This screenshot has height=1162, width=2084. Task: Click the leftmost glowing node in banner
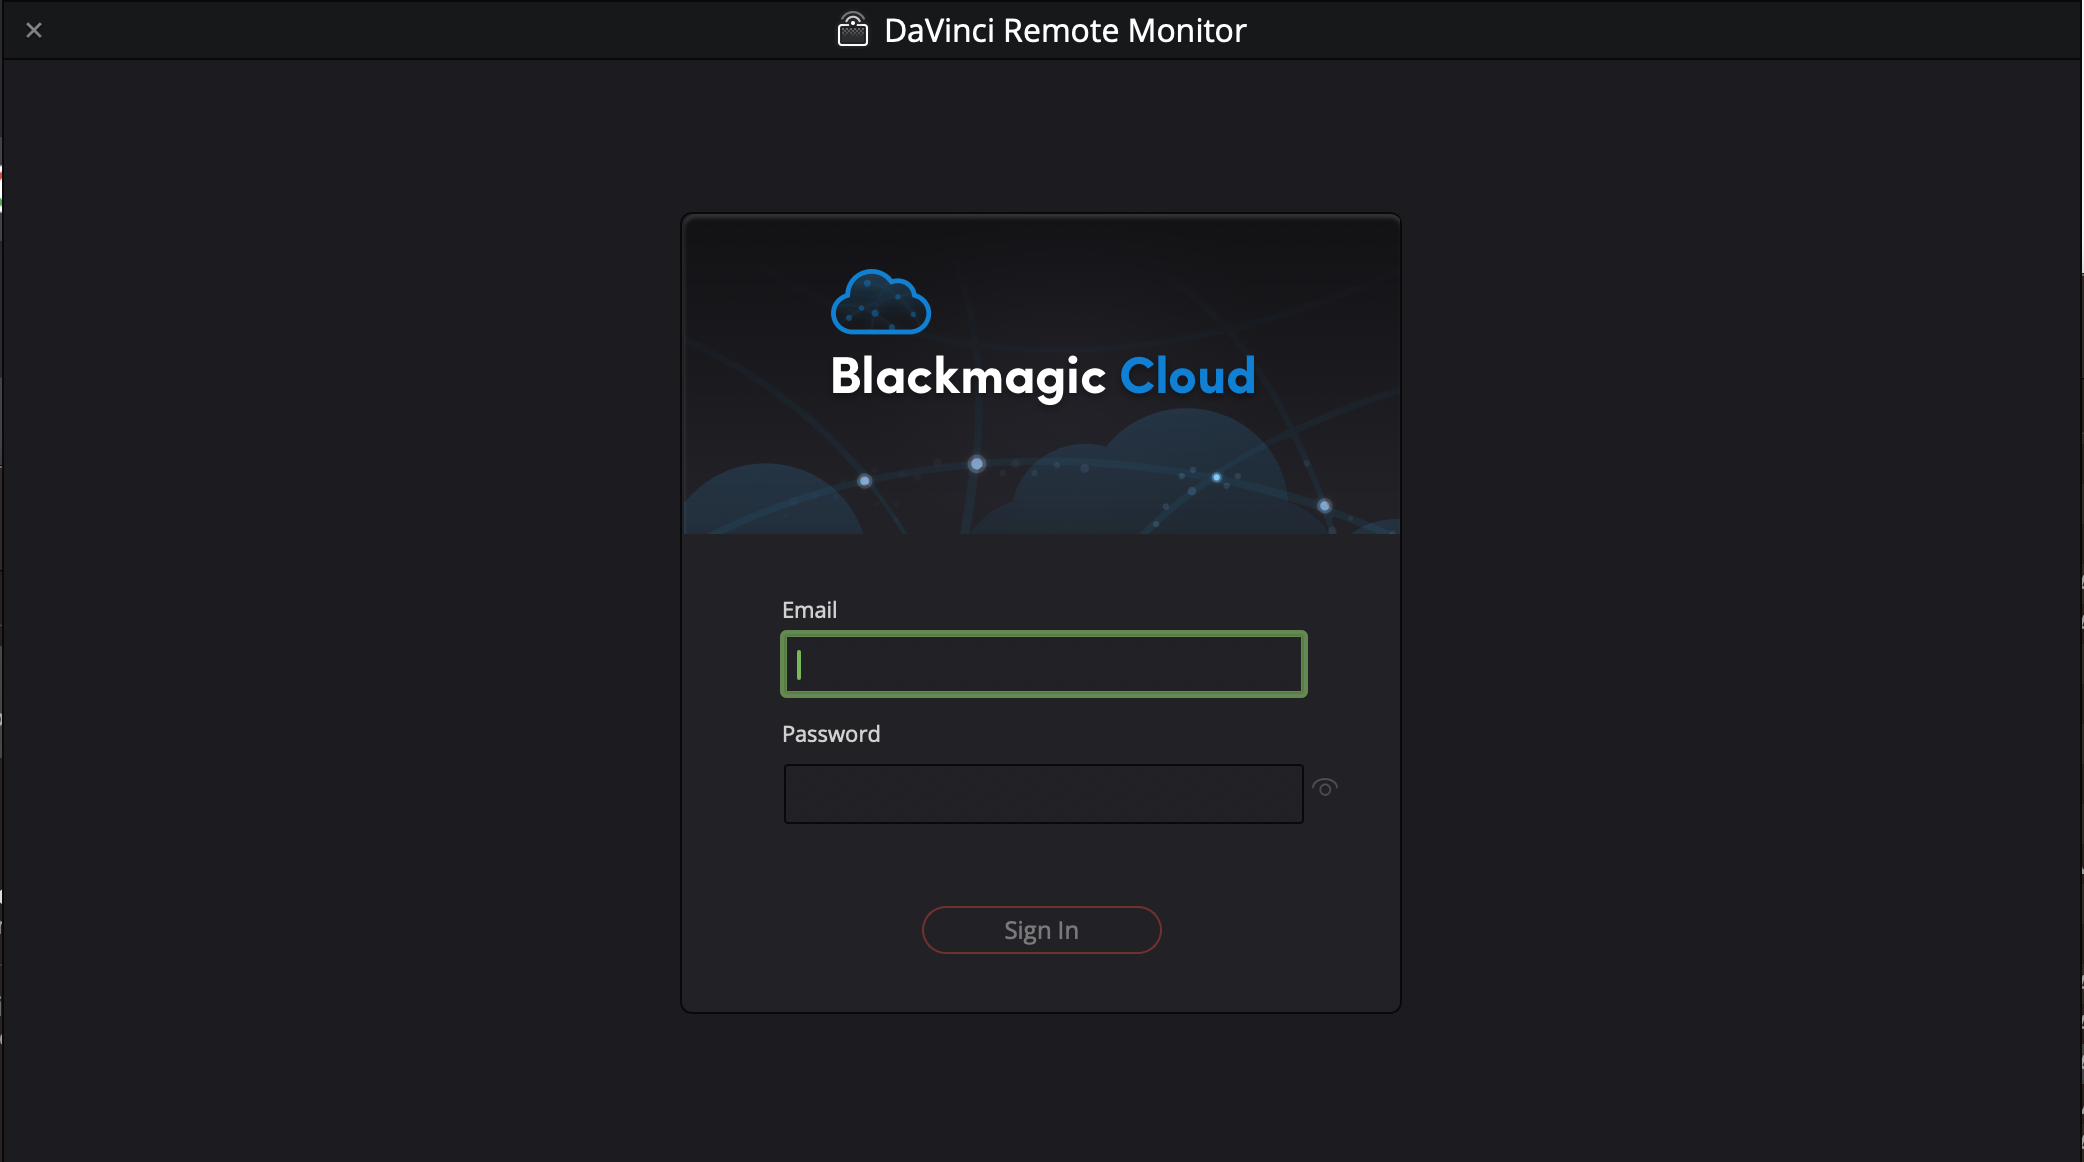(x=865, y=481)
